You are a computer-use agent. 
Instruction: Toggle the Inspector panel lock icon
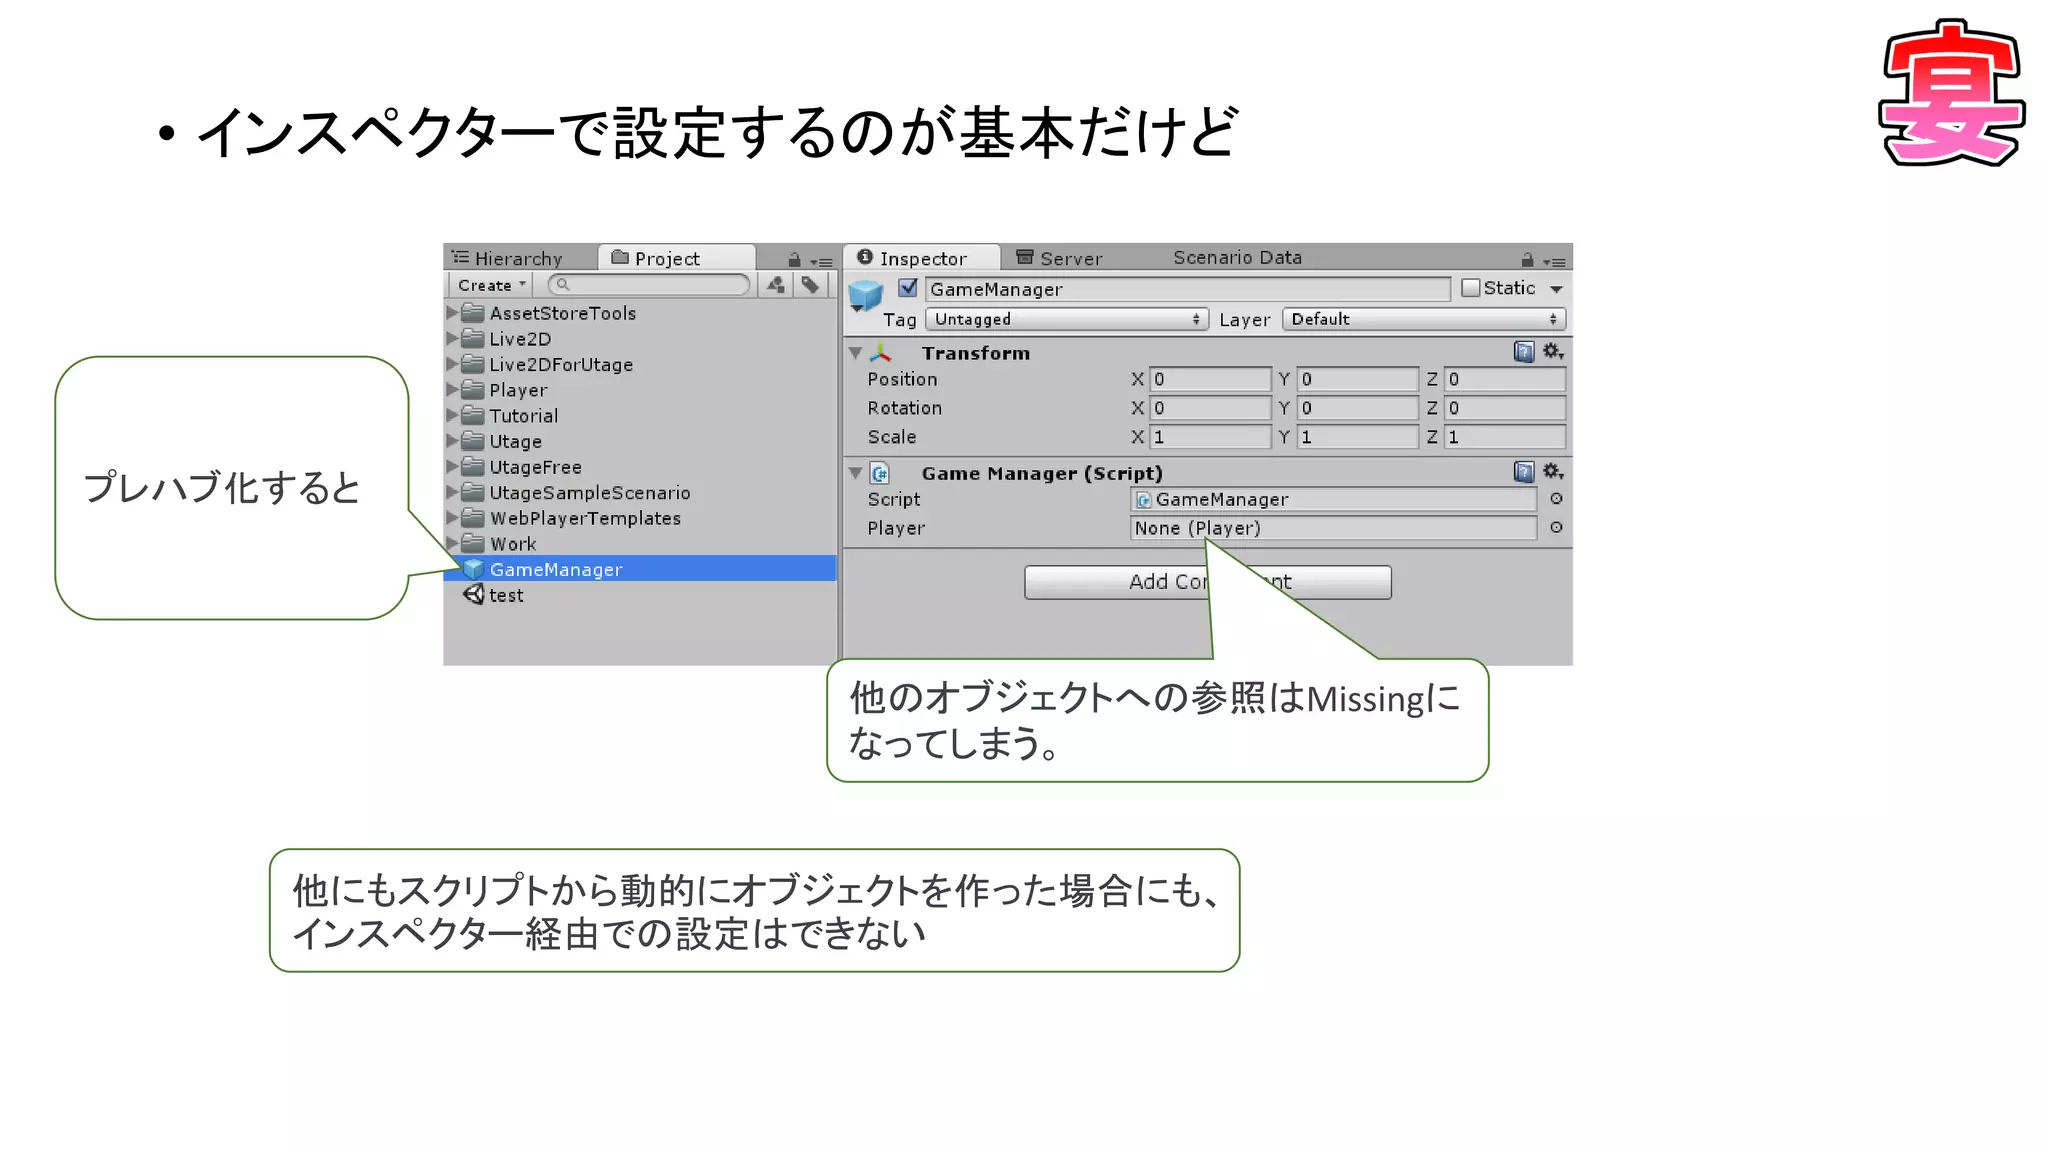pyautogui.click(x=1527, y=260)
